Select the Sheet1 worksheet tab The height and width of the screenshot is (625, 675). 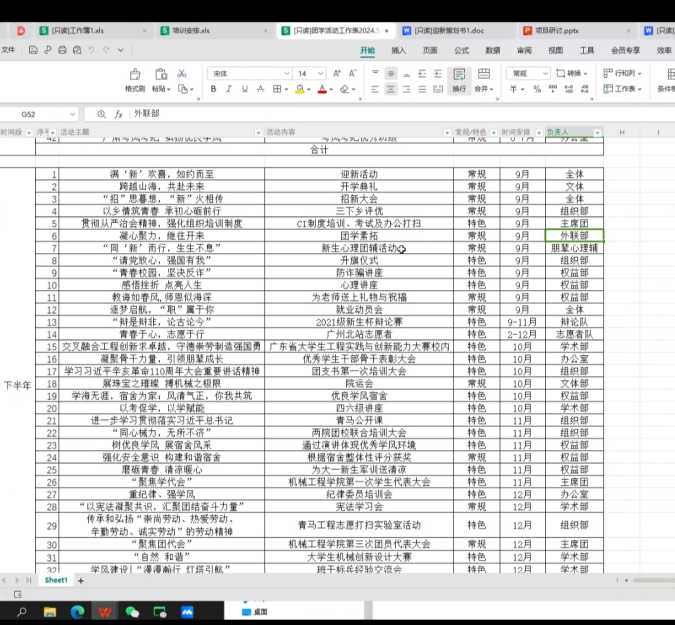pyautogui.click(x=55, y=580)
